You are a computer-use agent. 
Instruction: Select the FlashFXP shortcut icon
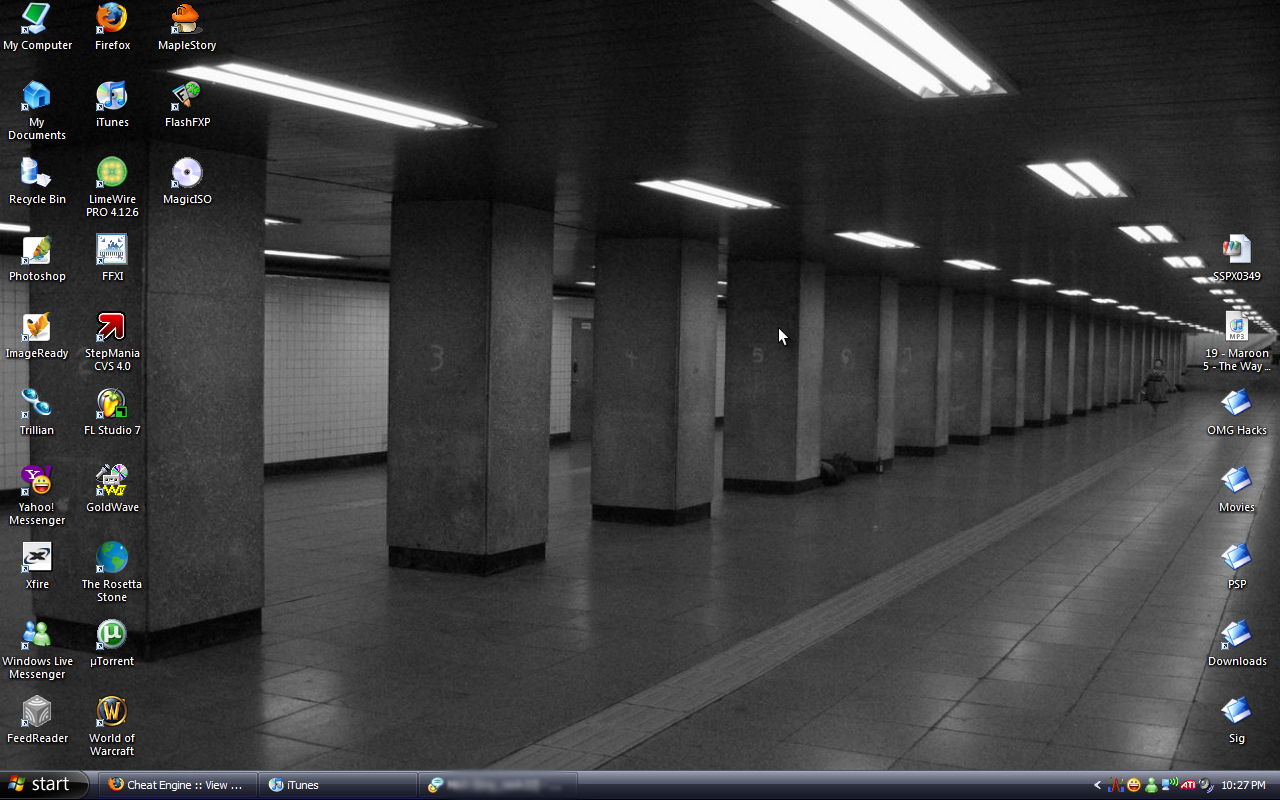click(x=187, y=104)
